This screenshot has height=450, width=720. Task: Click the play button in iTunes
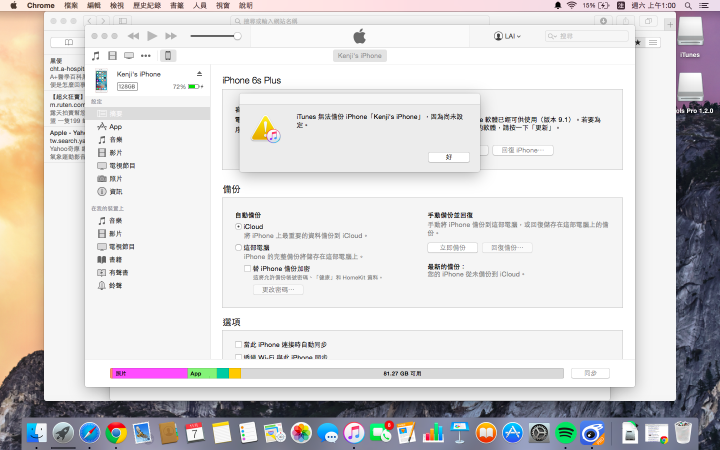[152, 36]
